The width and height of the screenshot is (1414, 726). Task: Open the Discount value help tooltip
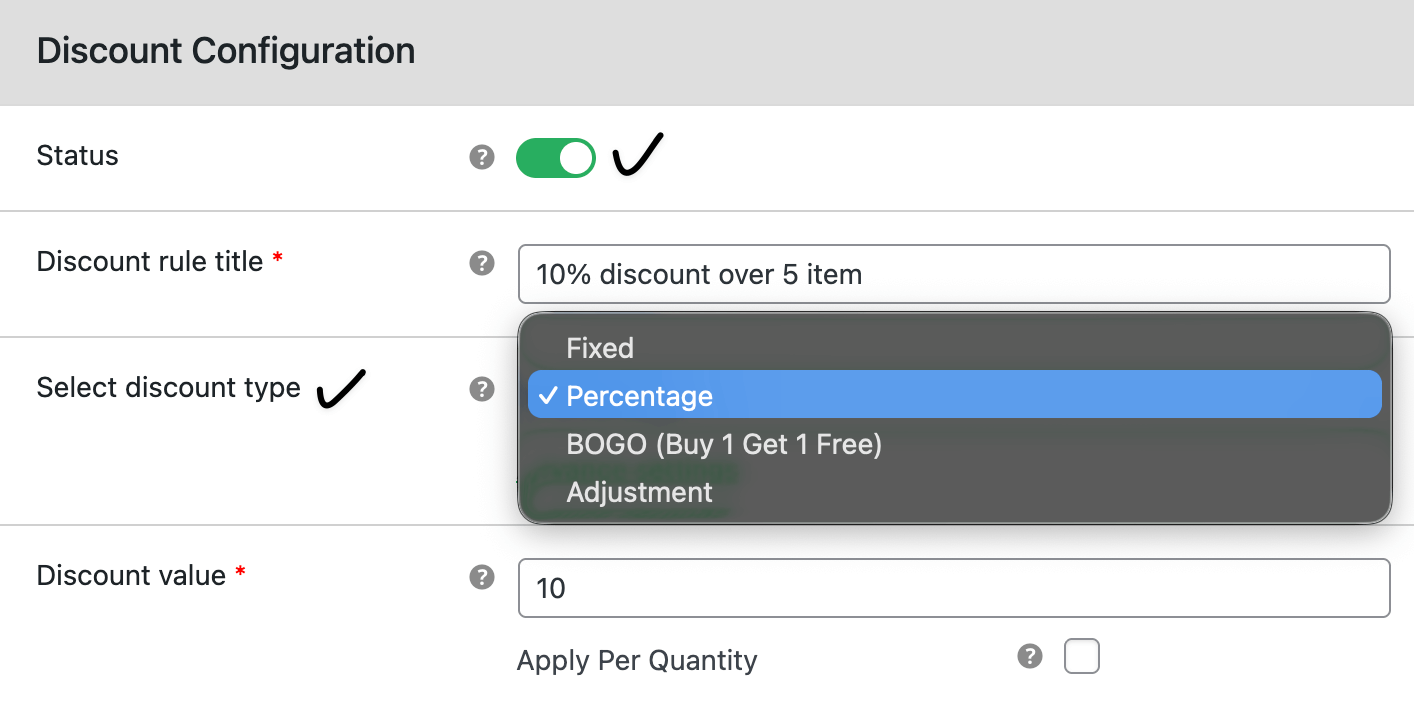point(482,577)
